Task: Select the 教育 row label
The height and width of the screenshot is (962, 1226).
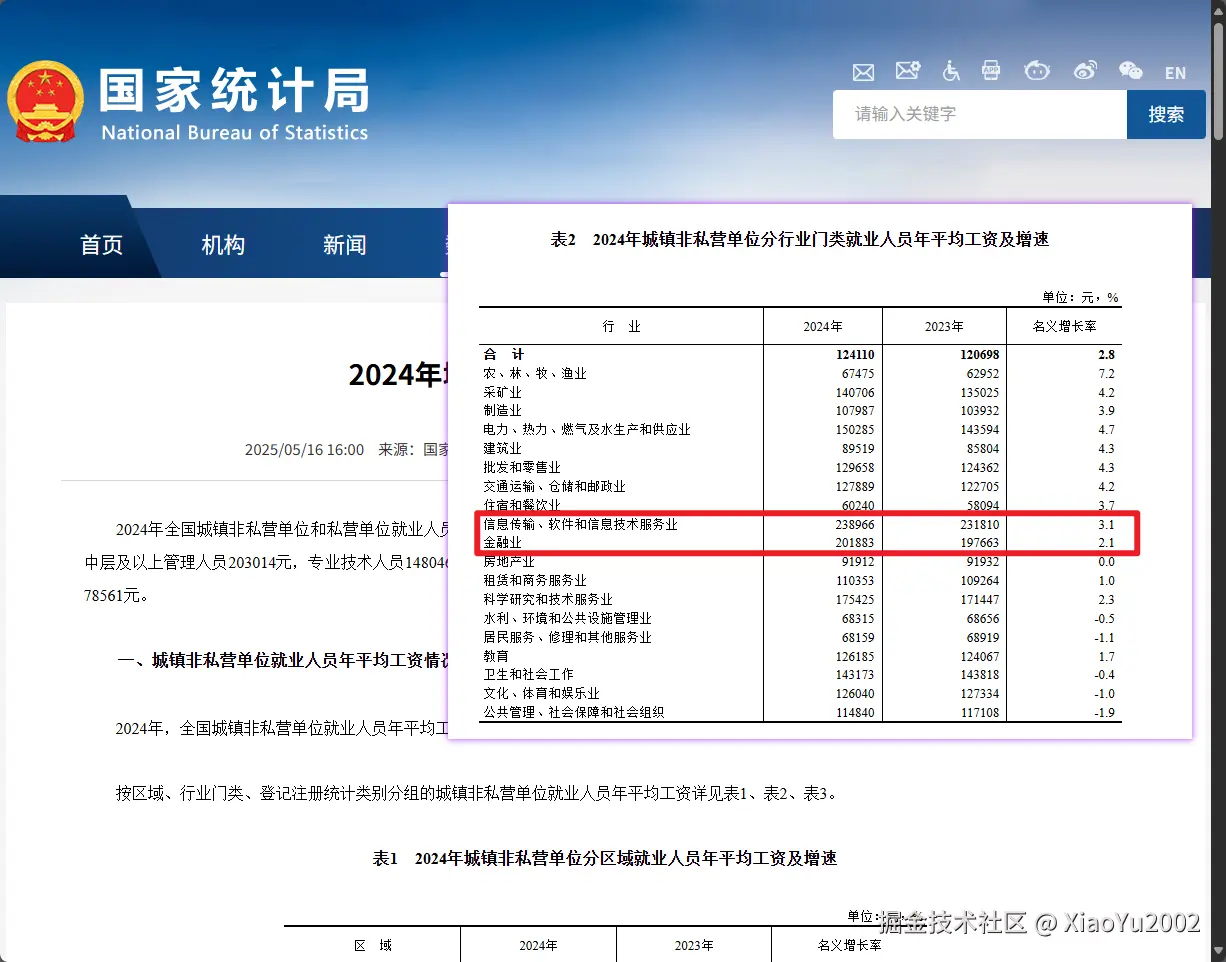Action: (496, 656)
